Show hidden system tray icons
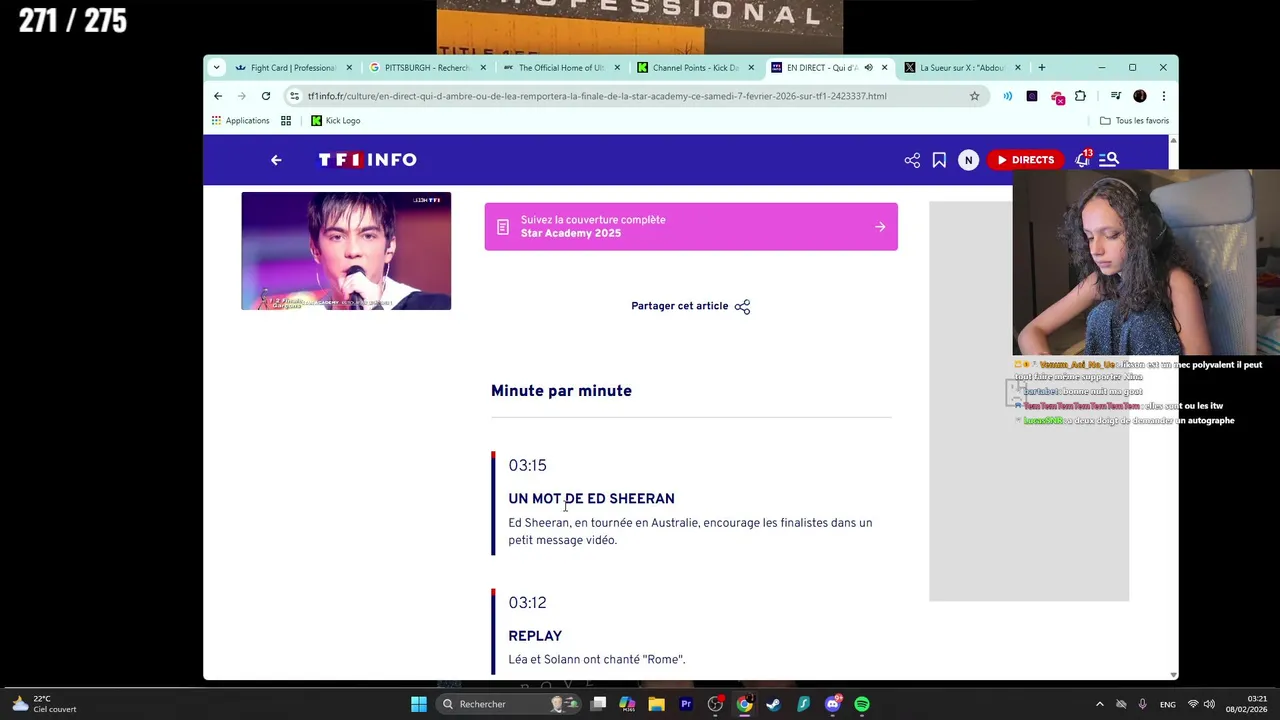Viewport: 1280px width, 720px height. tap(1100, 704)
